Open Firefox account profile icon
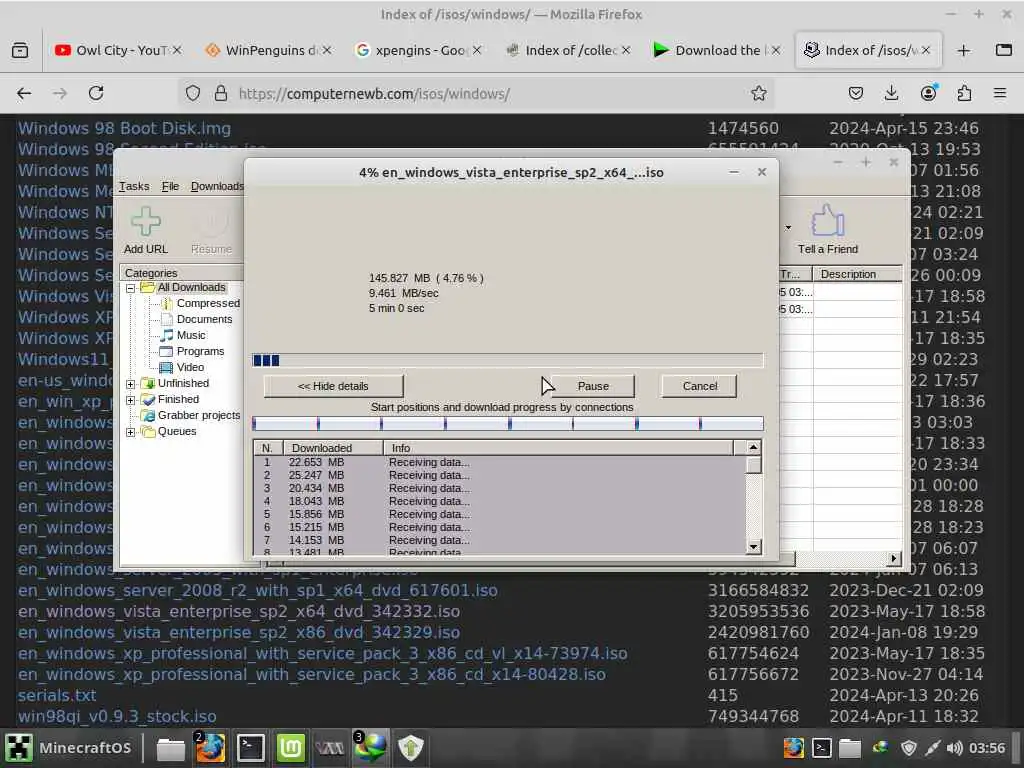Image resolution: width=1024 pixels, height=768 pixels. pos(928,93)
